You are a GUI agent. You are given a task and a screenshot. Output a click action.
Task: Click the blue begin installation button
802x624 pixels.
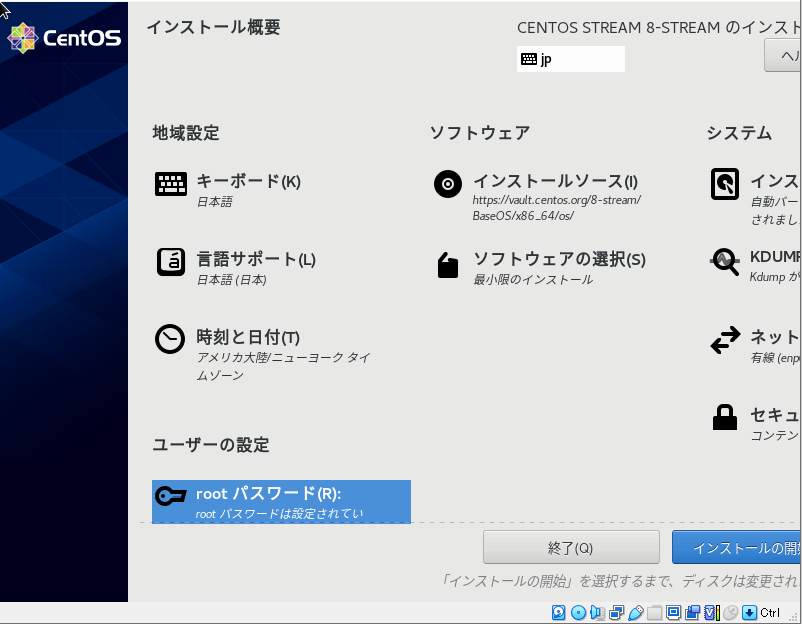tap(737, 547)
